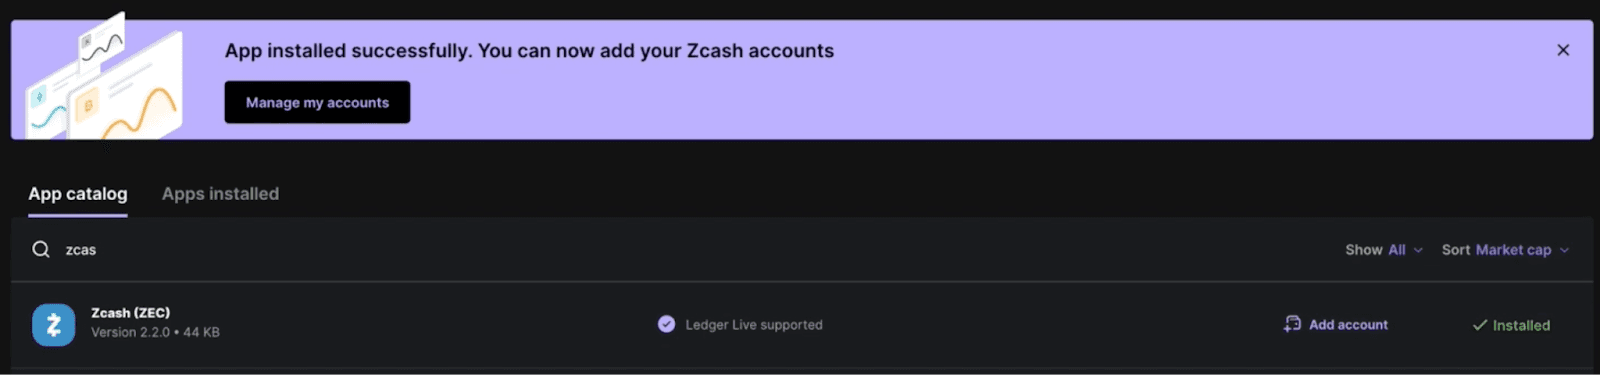This screenshot has width=1600, height=375.
Task: Click the Zcash (ZEC) app name
Action: [x=131, y=313]
